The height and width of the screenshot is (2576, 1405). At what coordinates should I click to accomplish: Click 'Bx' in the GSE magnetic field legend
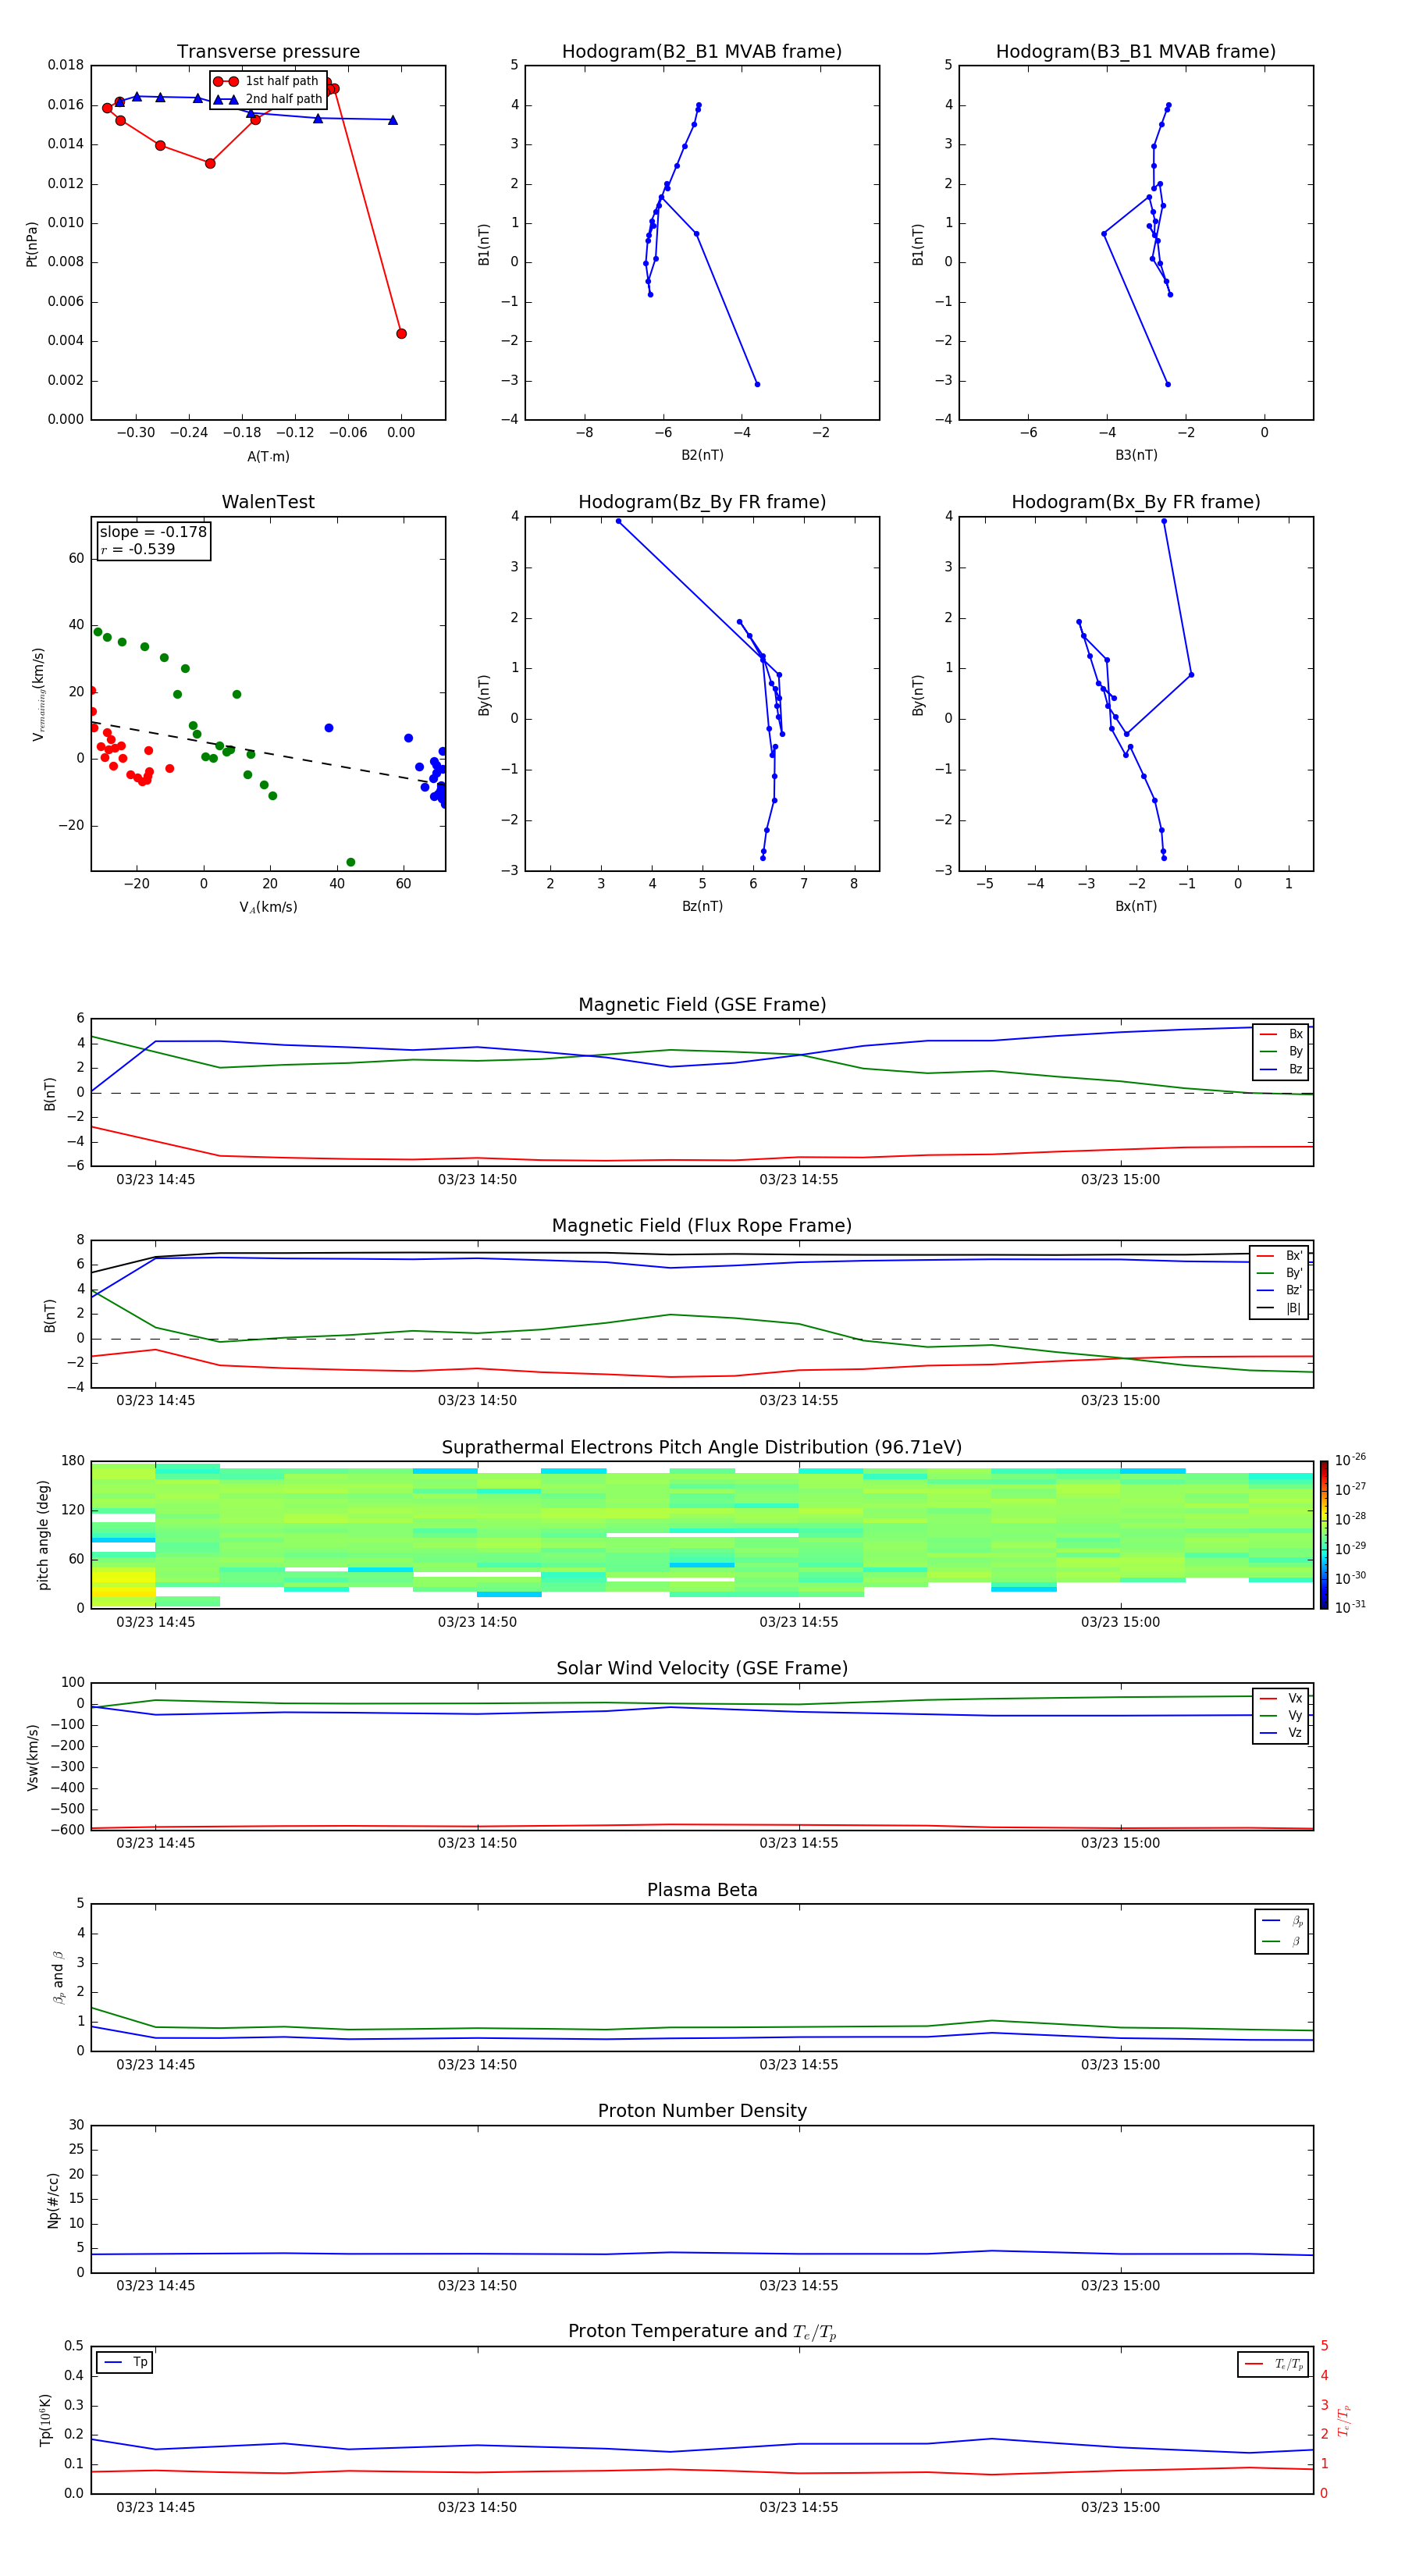(x=1295, y=1034)
